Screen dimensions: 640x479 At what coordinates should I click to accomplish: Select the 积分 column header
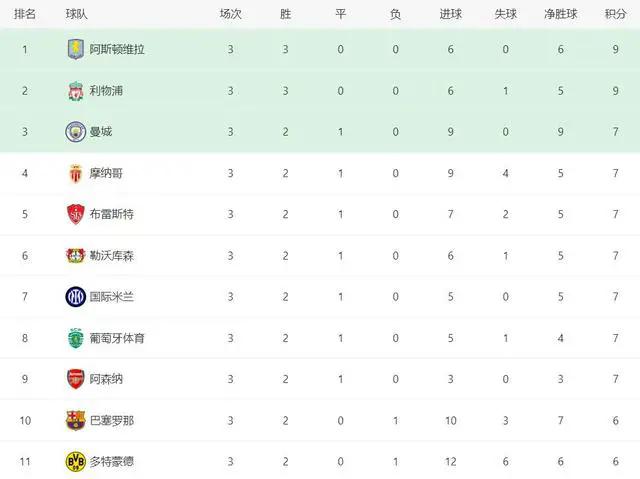616,14
